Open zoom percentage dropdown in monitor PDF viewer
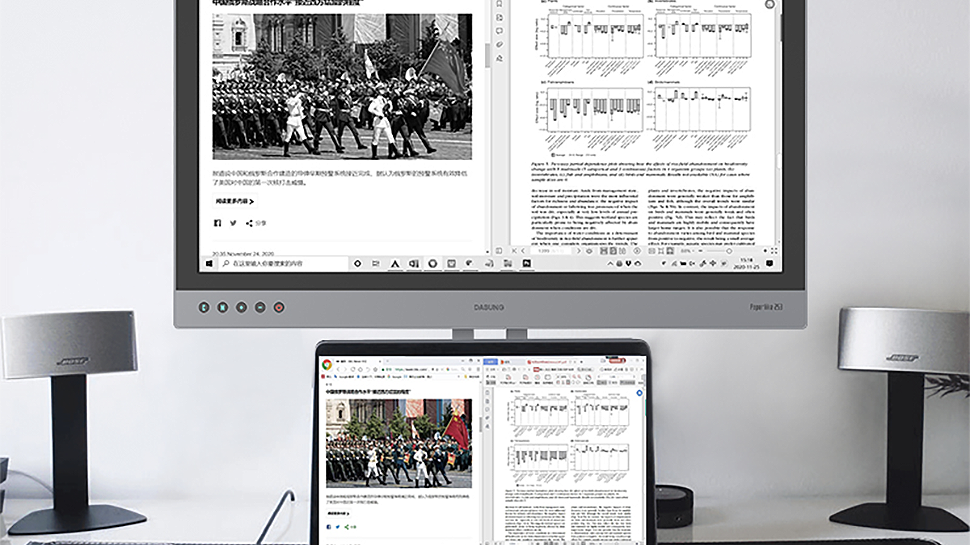 pos(689,251)
